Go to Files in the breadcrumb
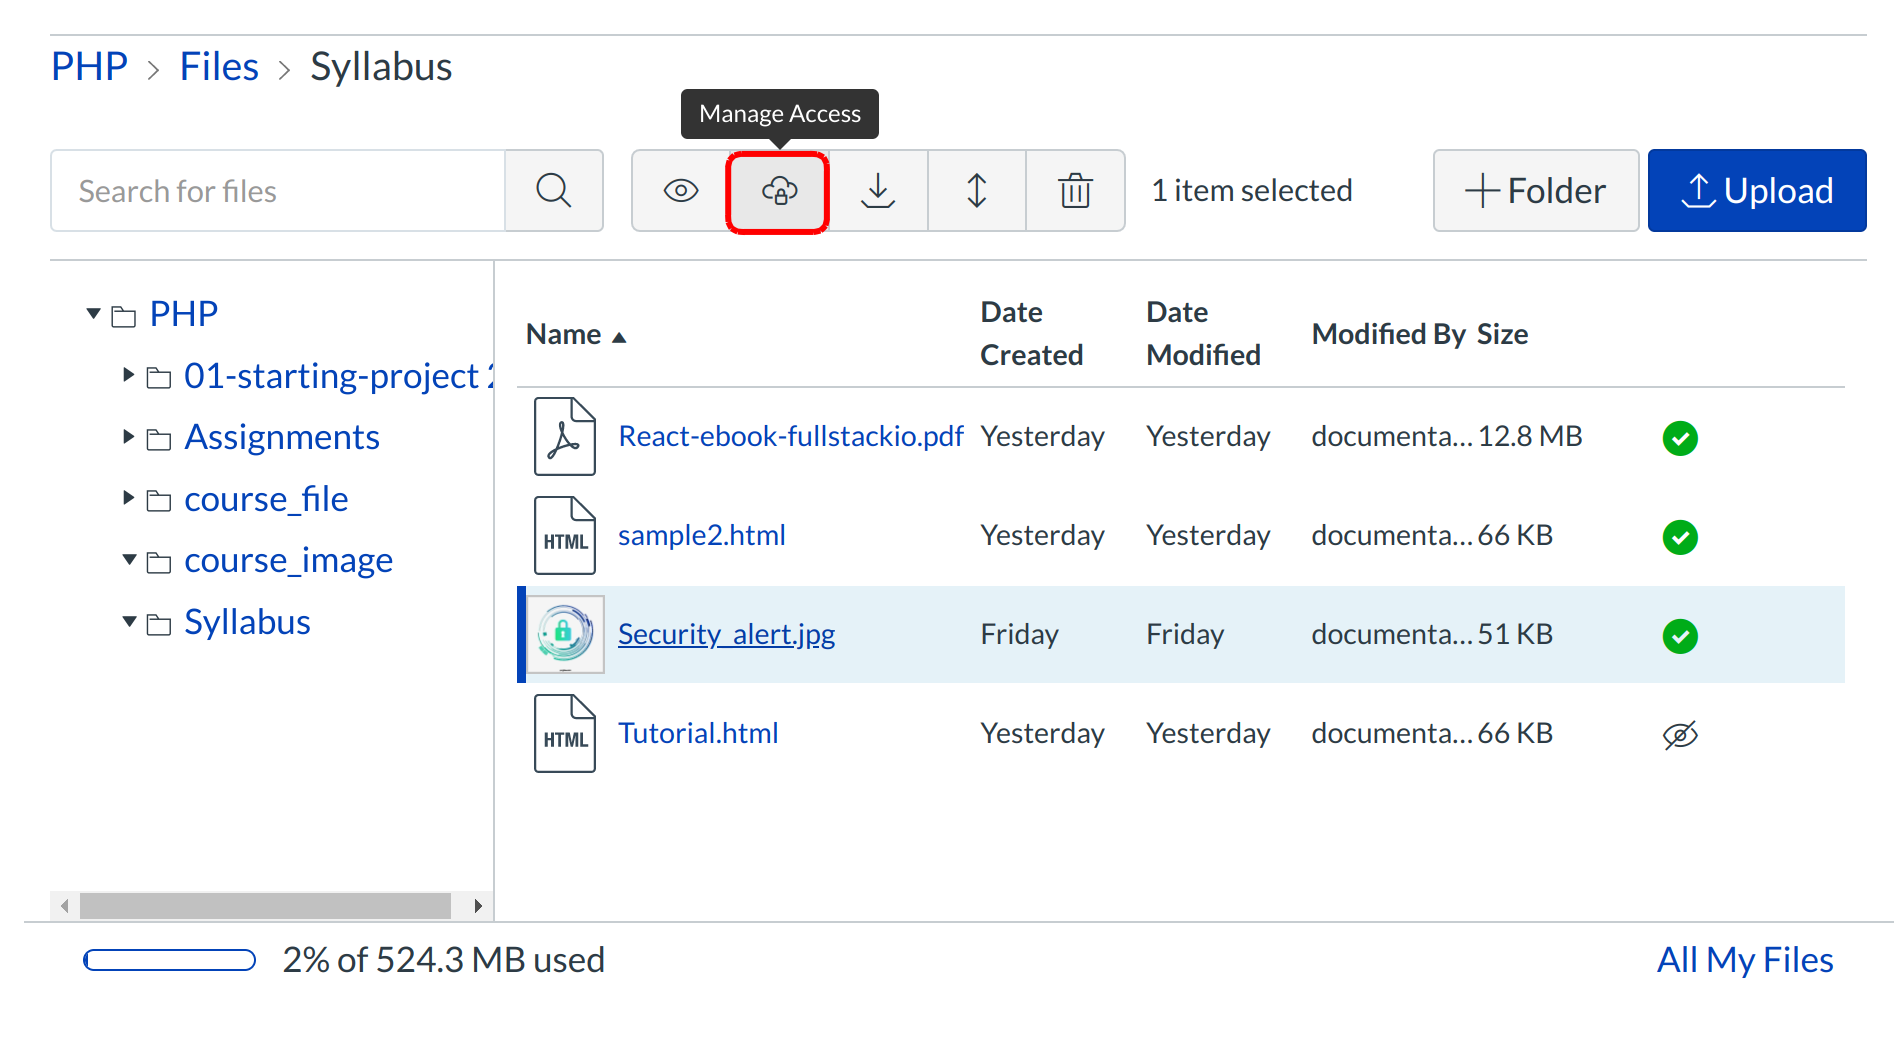The height and width of the screenshot is (1042, 1902). coord(219,67)
